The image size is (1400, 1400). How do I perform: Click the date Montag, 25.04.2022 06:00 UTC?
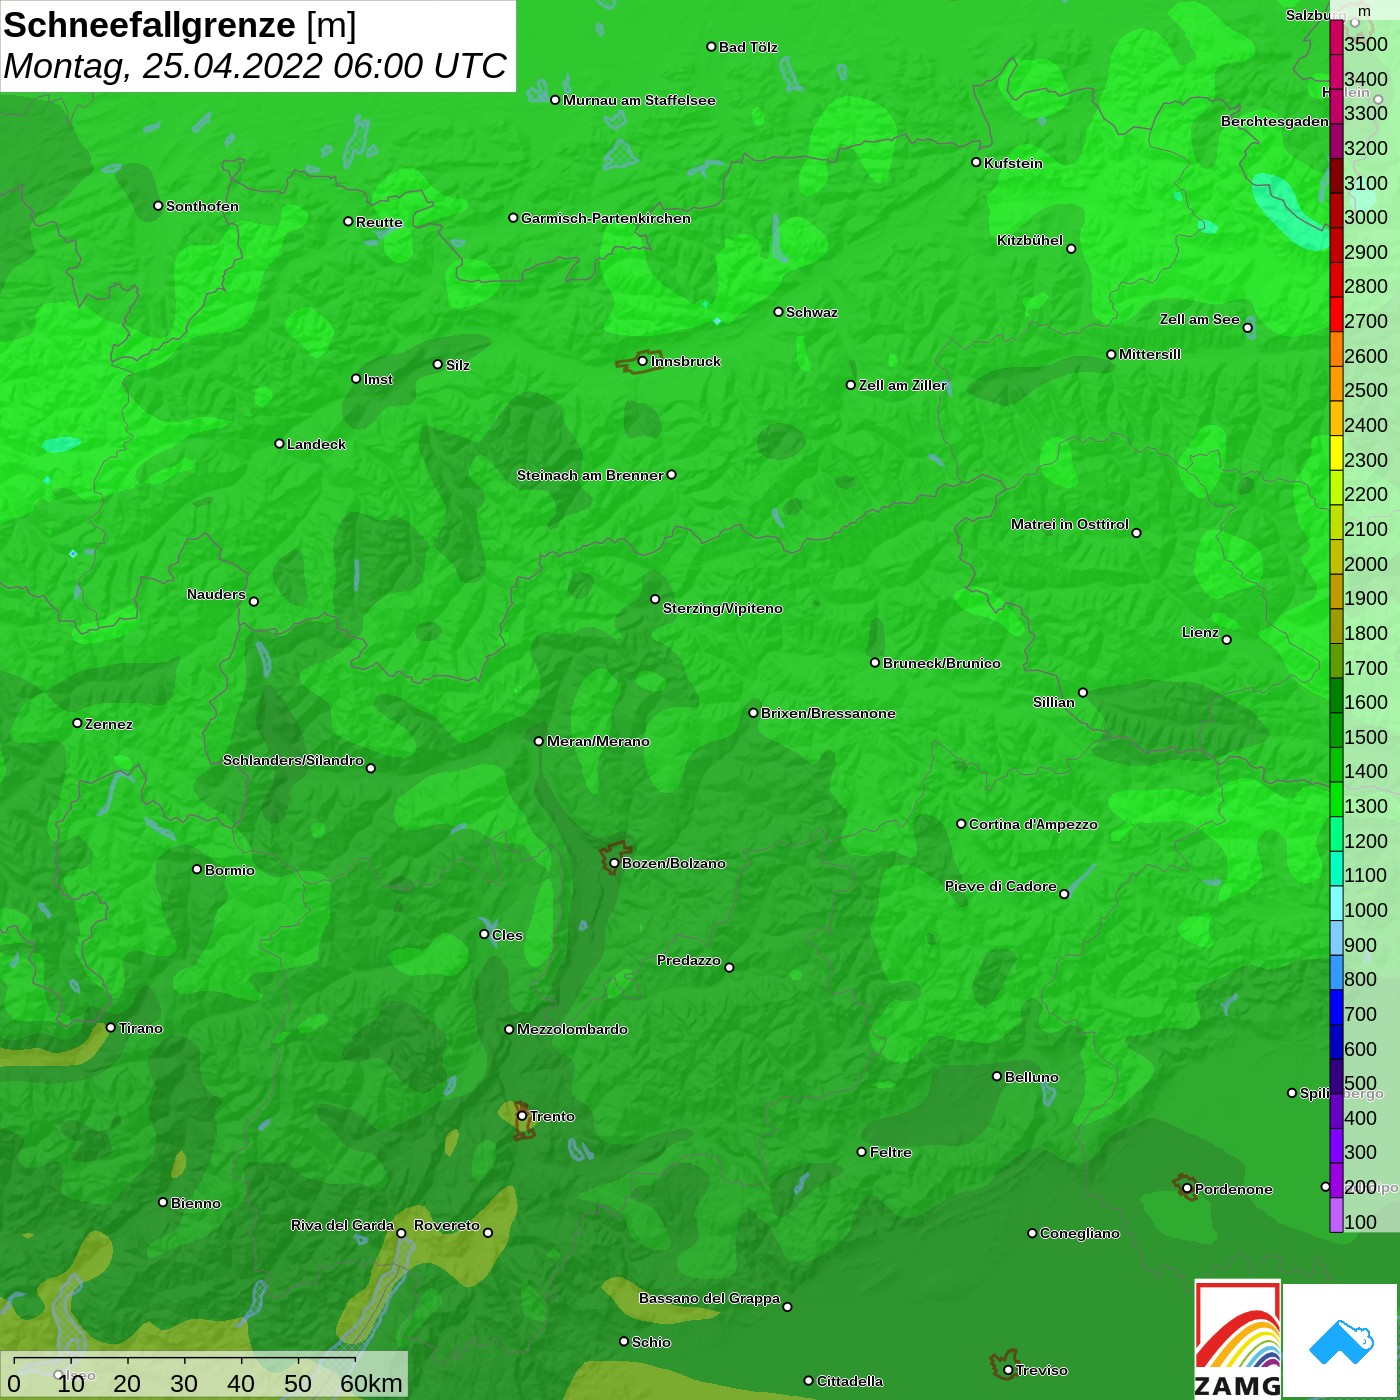(x=255, y=66)
